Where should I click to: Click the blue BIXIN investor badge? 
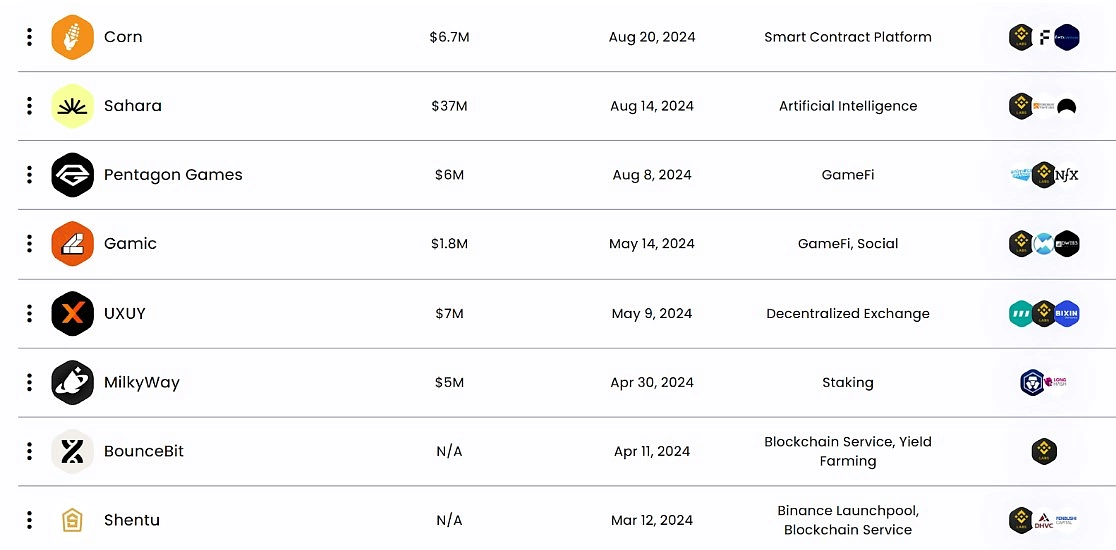tap(1067, 314)
